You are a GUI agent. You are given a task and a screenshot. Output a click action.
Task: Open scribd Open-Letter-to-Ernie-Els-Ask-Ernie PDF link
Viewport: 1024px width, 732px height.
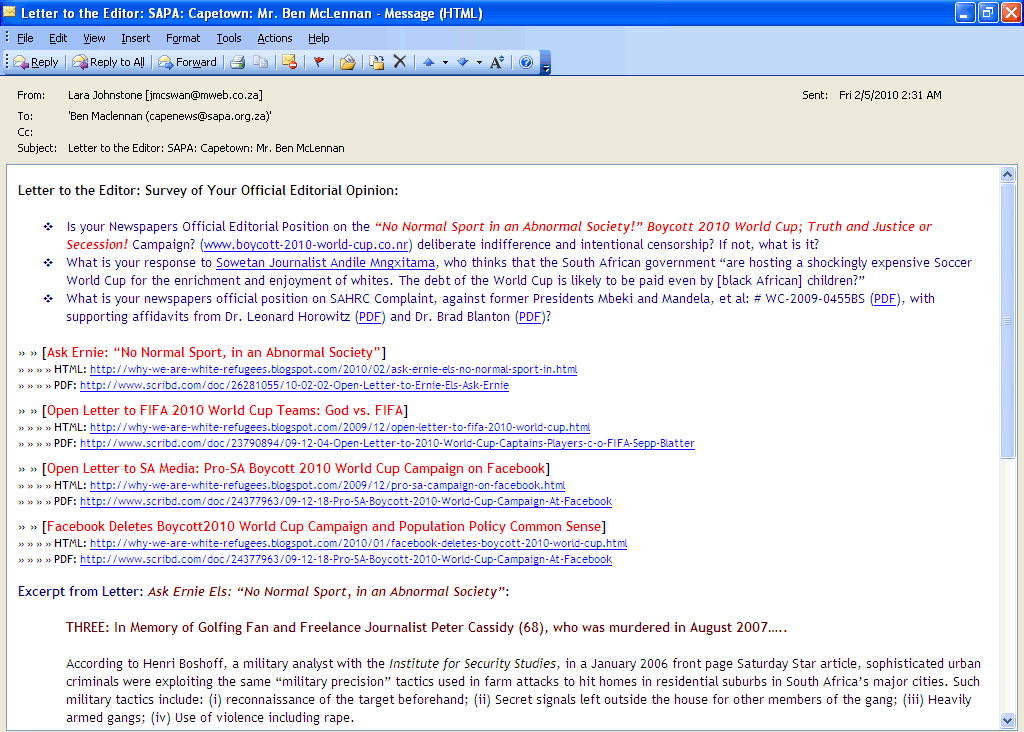(295, 385)
